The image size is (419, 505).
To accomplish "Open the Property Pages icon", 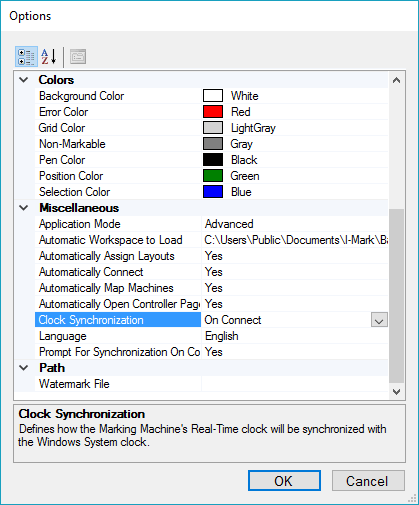I will click(x=78, y=56).
